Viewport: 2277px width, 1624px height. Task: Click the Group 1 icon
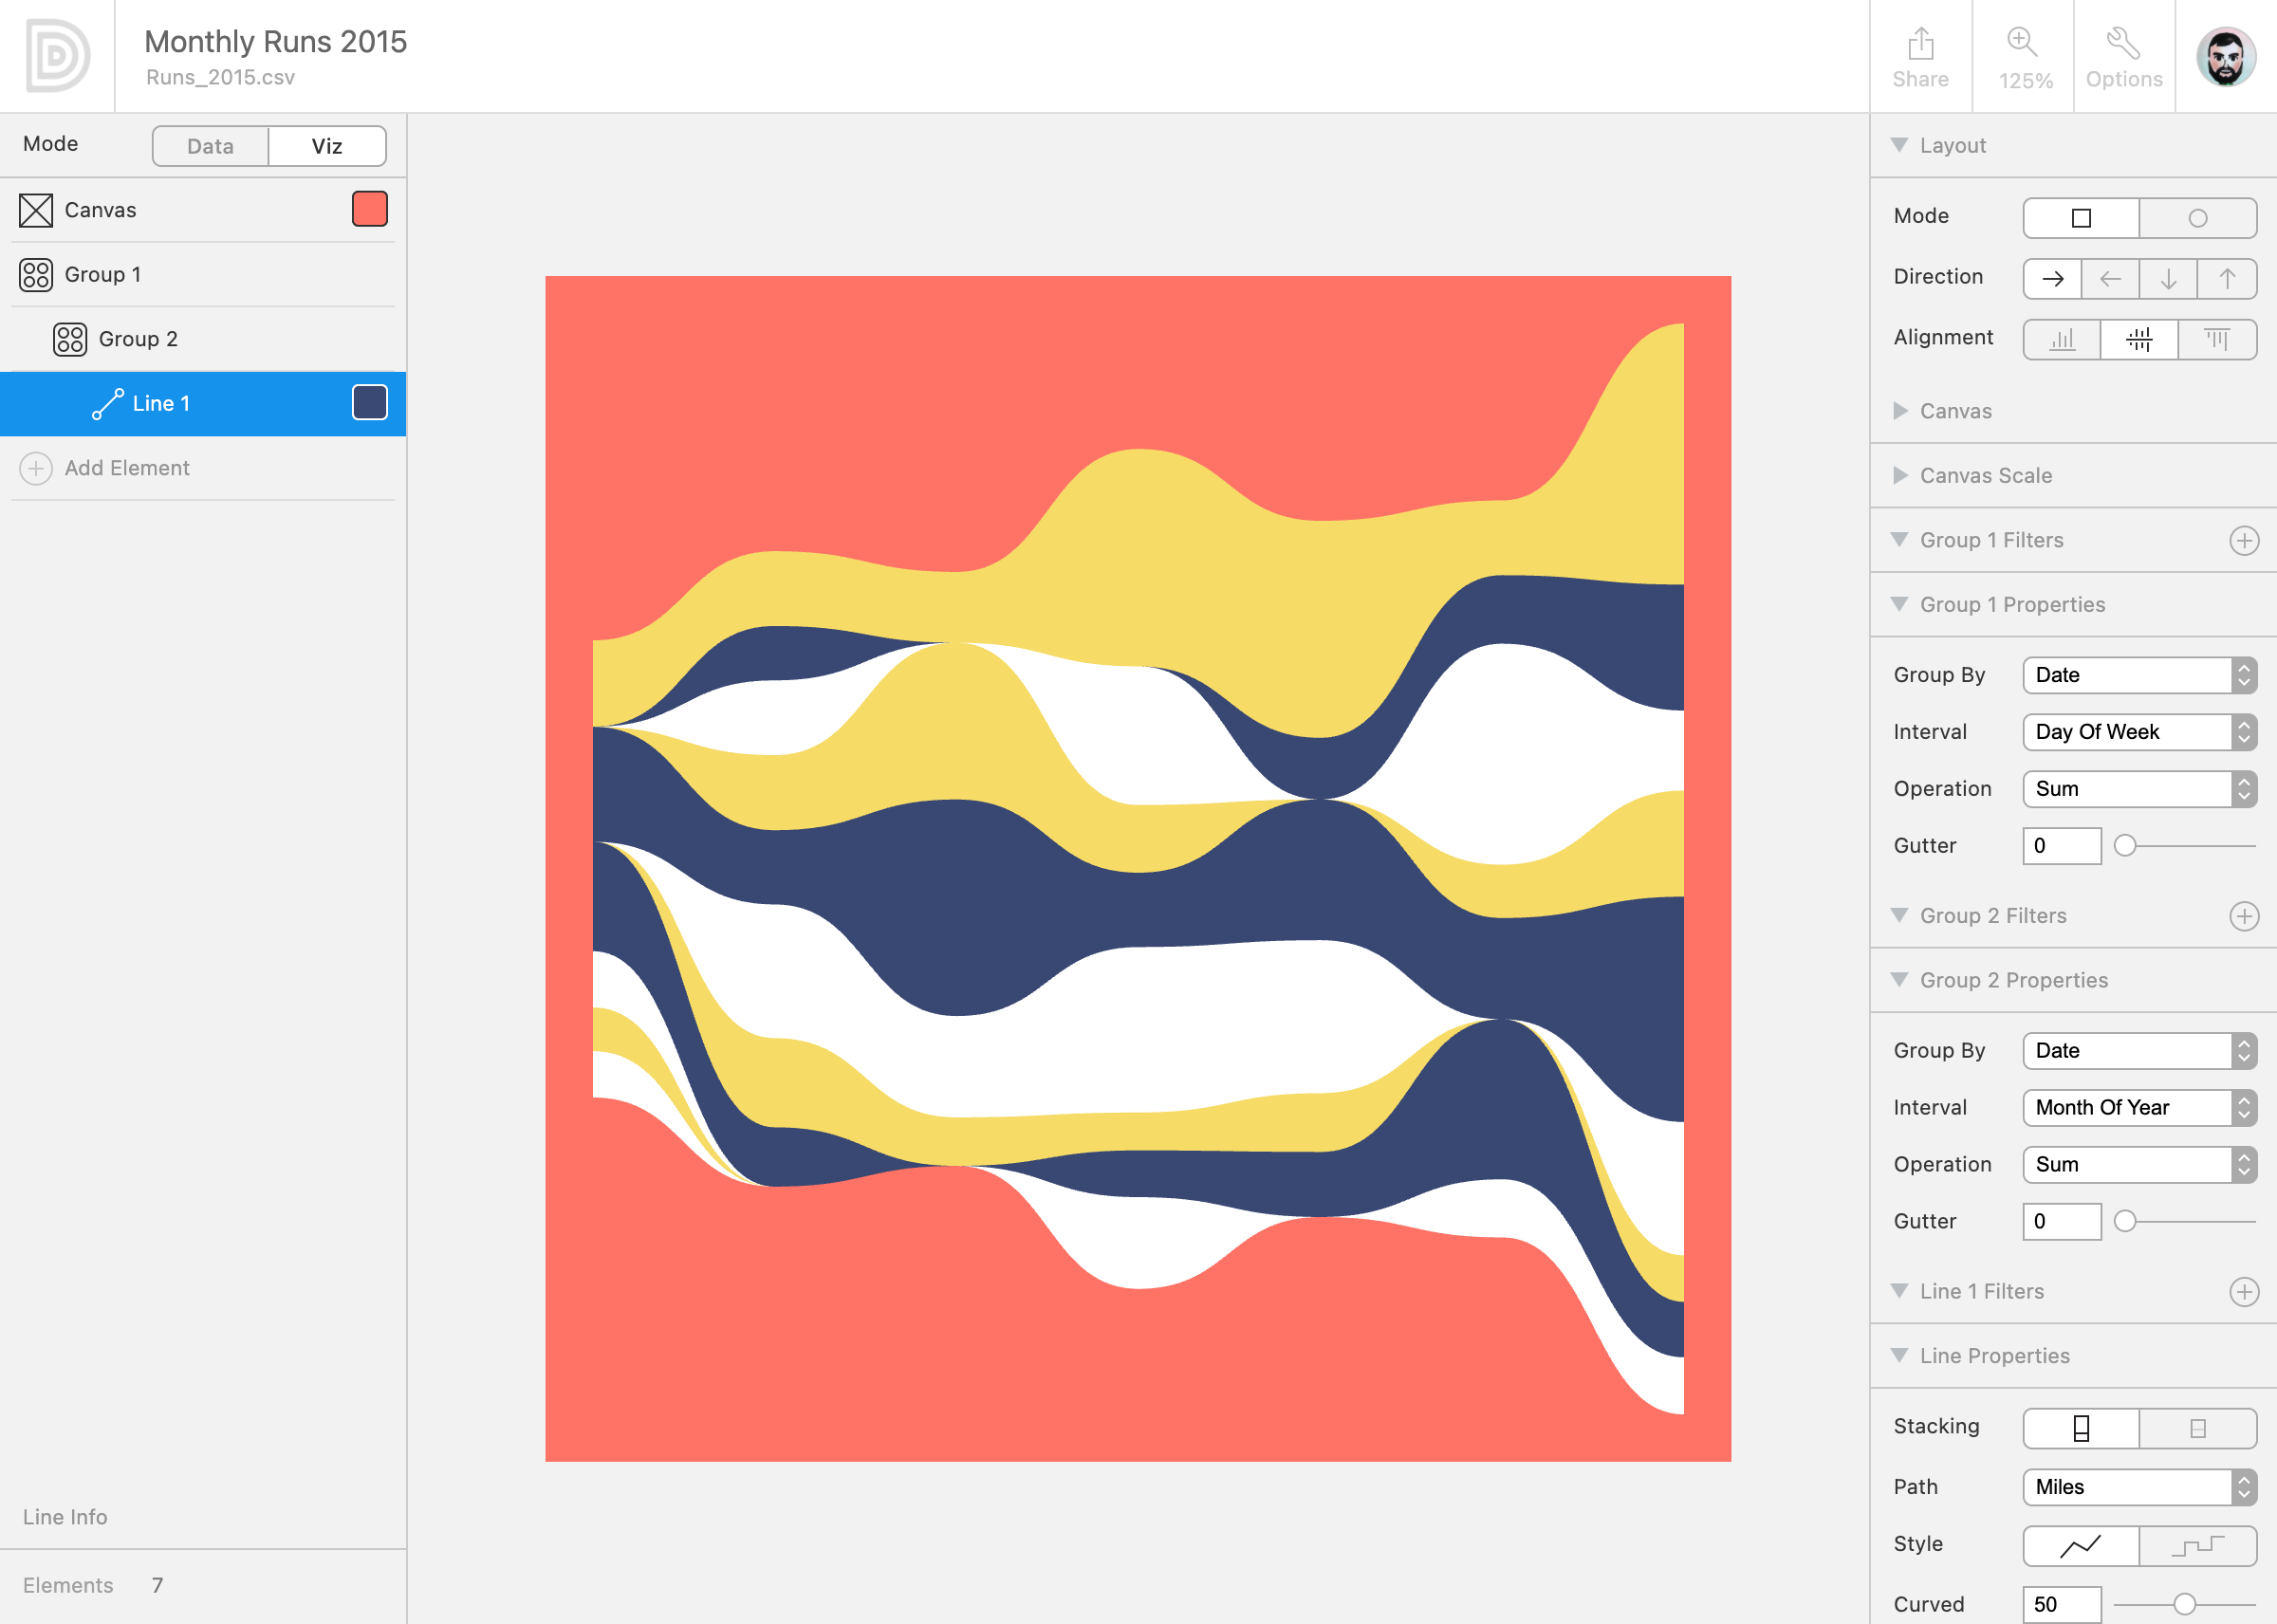[36, 275]
